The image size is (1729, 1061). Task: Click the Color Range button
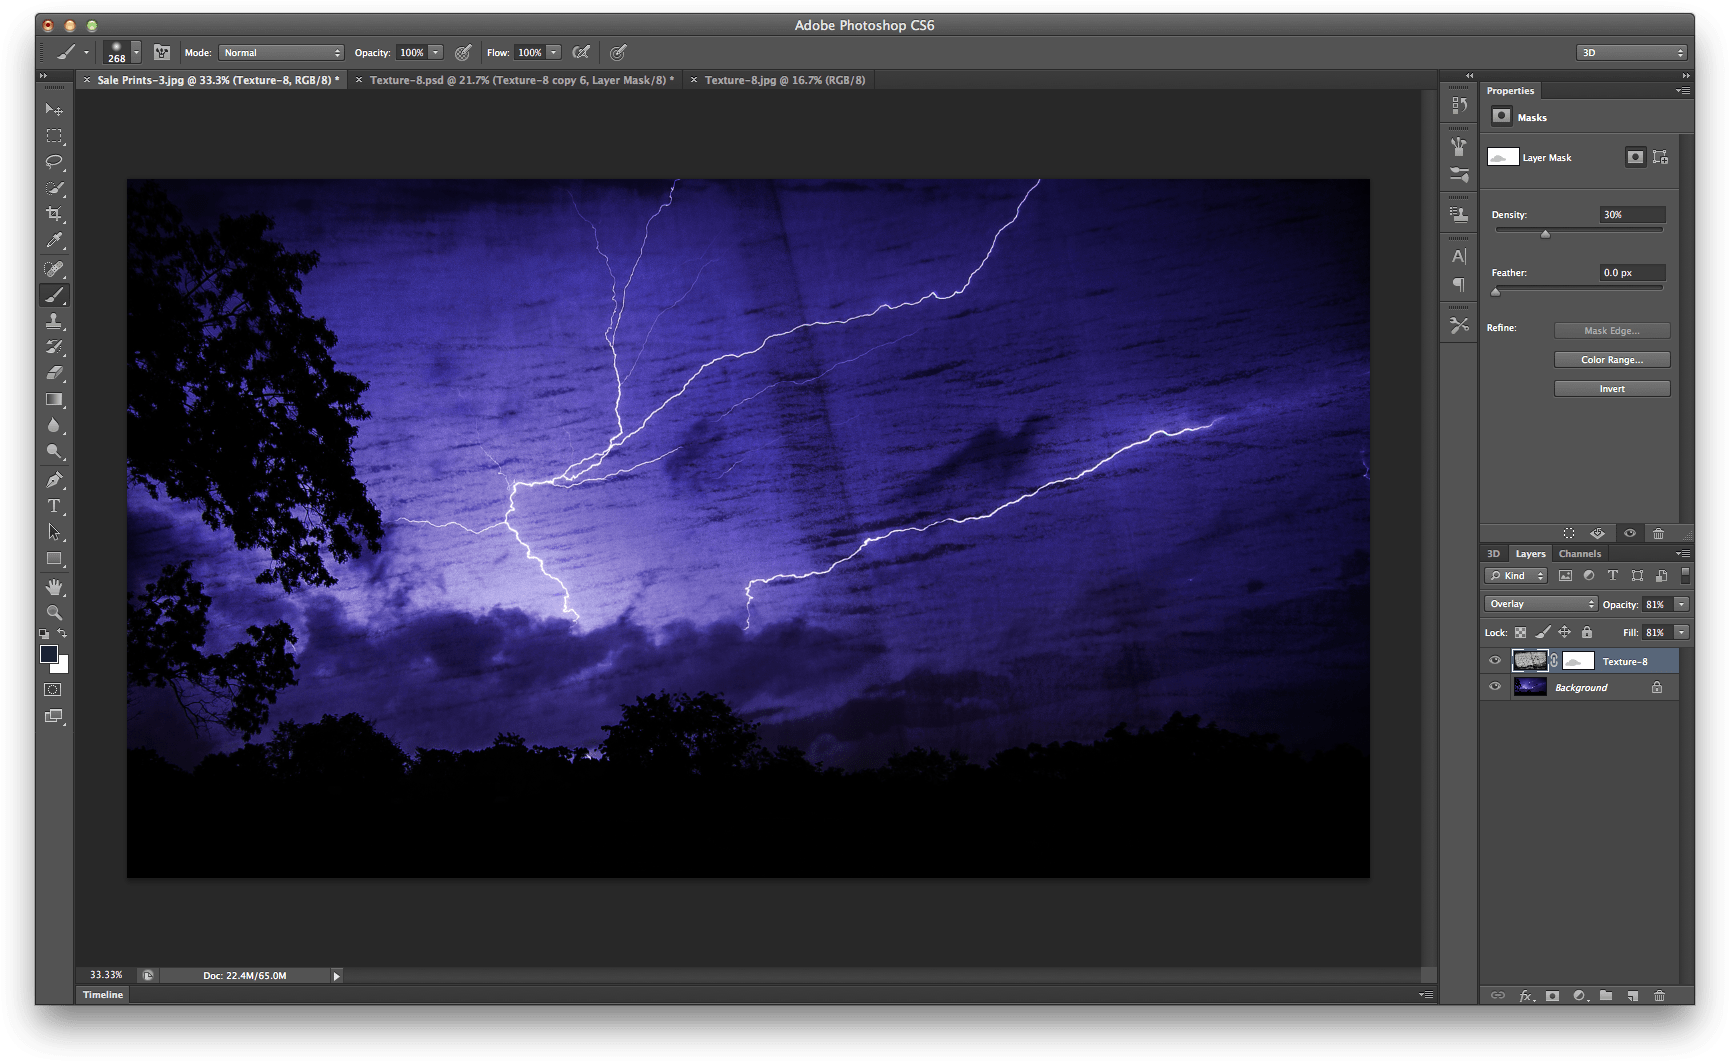click(1611, 360)
